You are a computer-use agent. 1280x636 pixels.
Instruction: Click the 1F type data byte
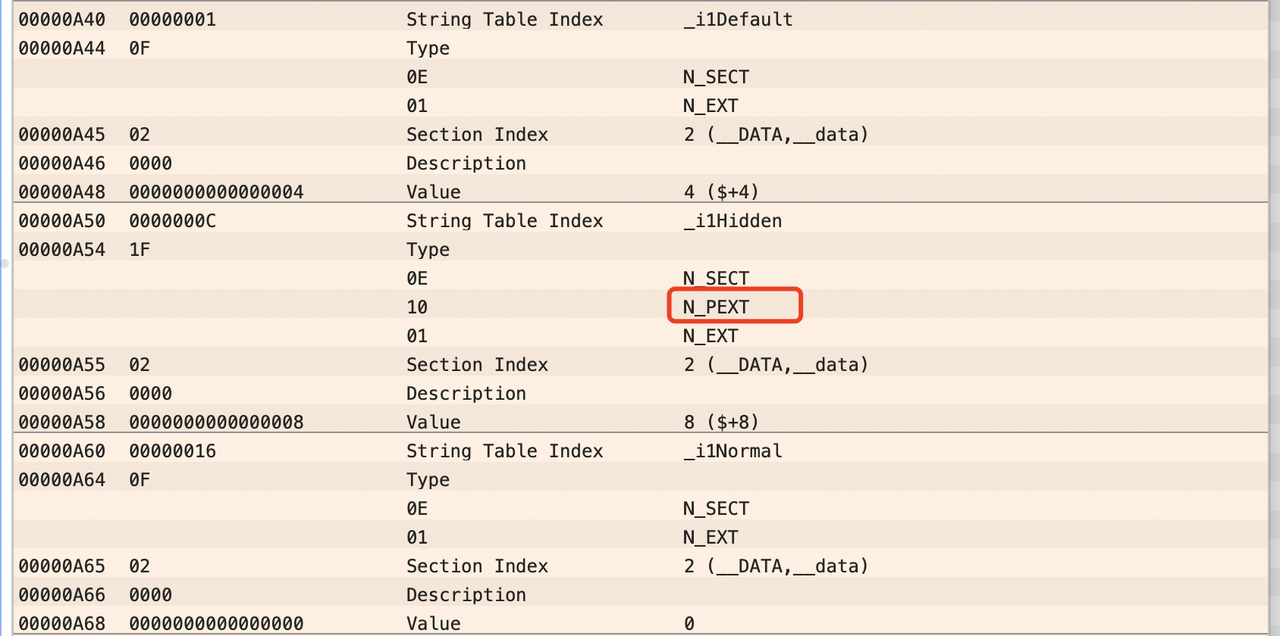click(x=140, y=250)
